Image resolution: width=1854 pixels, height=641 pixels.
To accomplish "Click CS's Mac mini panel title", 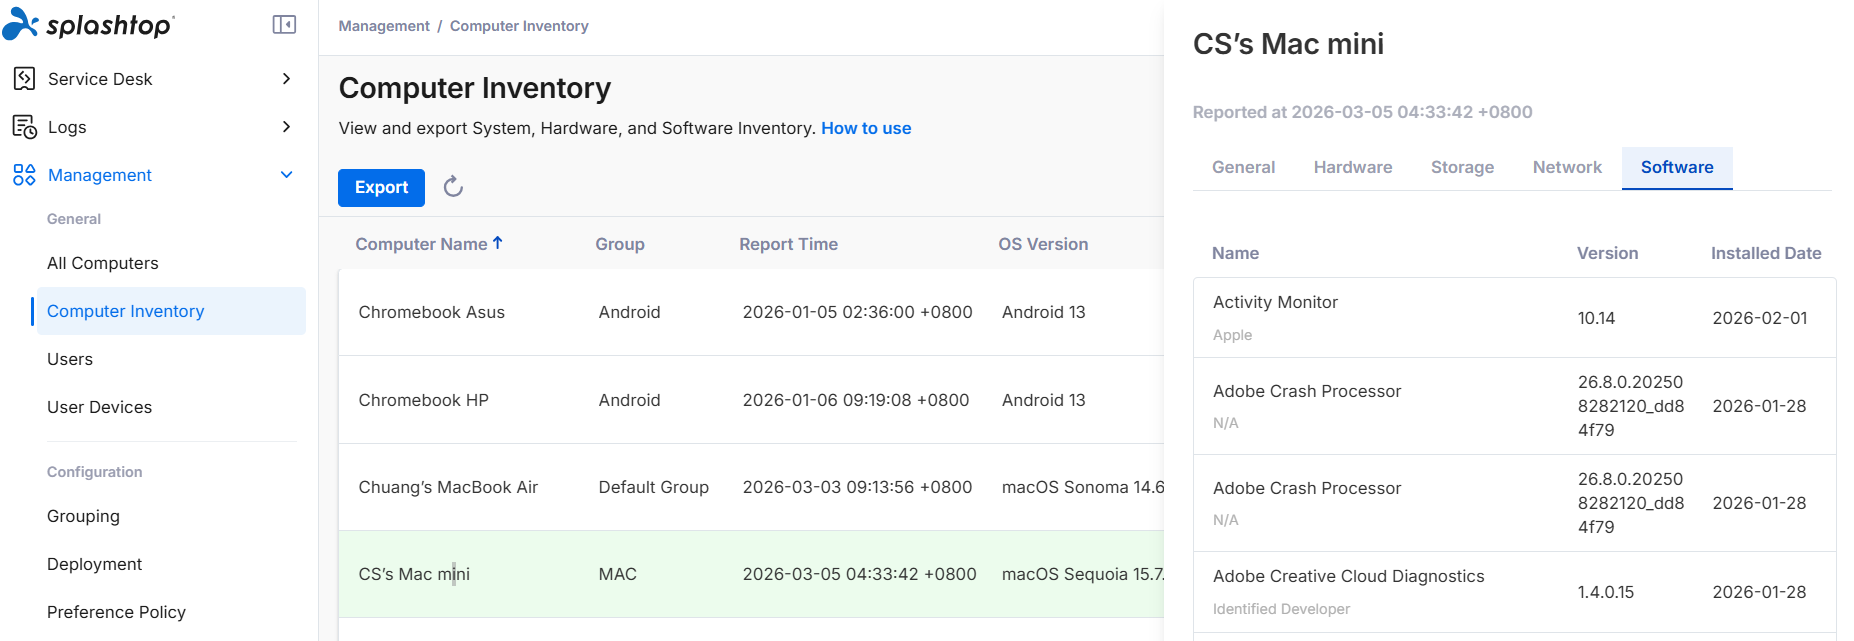I will click(x=1288, y=44).
